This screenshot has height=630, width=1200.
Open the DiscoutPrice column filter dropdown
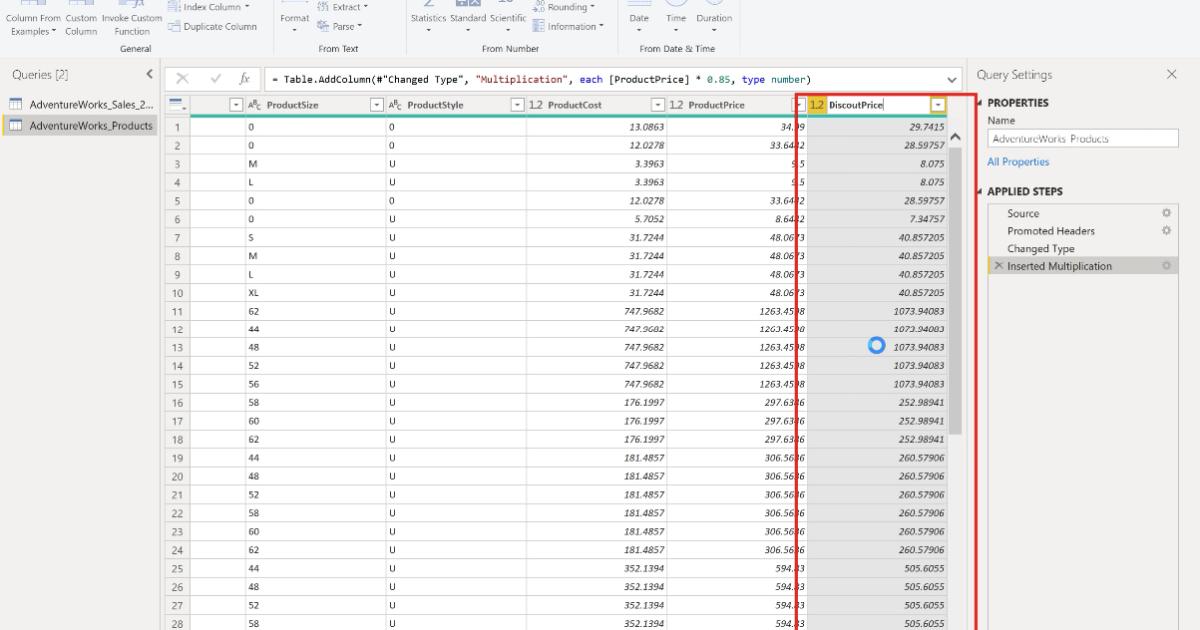pos(936,103)
